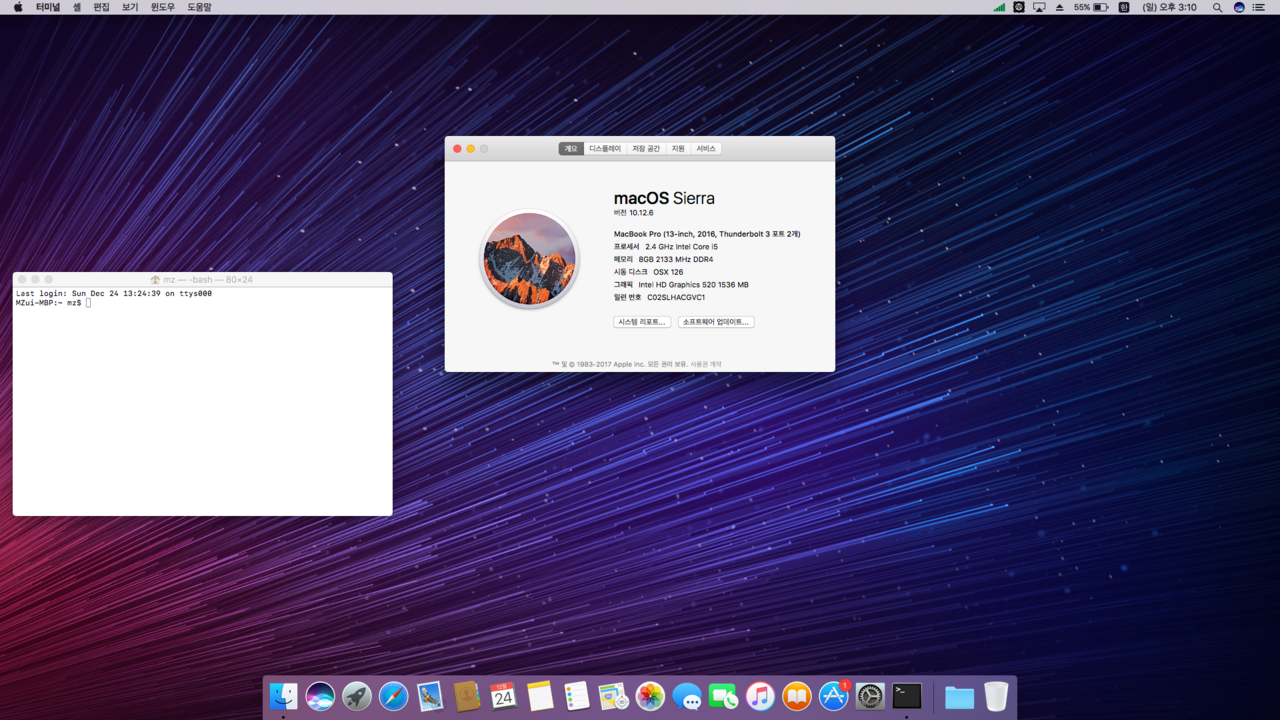Click the macOS Sierra heading
The image size is (1280, 720).
664,198
